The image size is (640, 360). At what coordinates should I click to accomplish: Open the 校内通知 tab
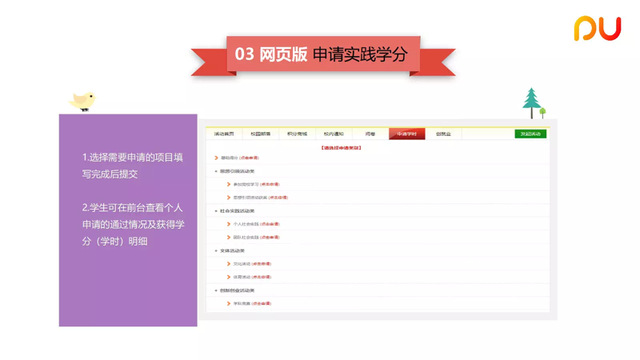tap(333, 134)
